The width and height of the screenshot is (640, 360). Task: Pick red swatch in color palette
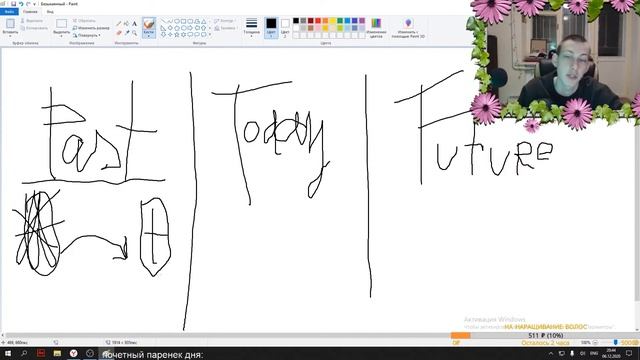click(x=318, y=20)
